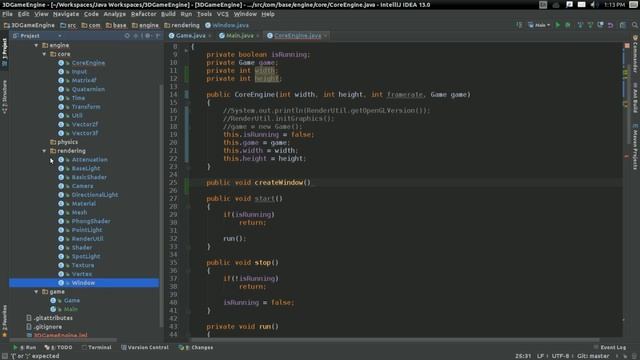Collapse the engine folder in the tree
640x360 pixels.
36,45
